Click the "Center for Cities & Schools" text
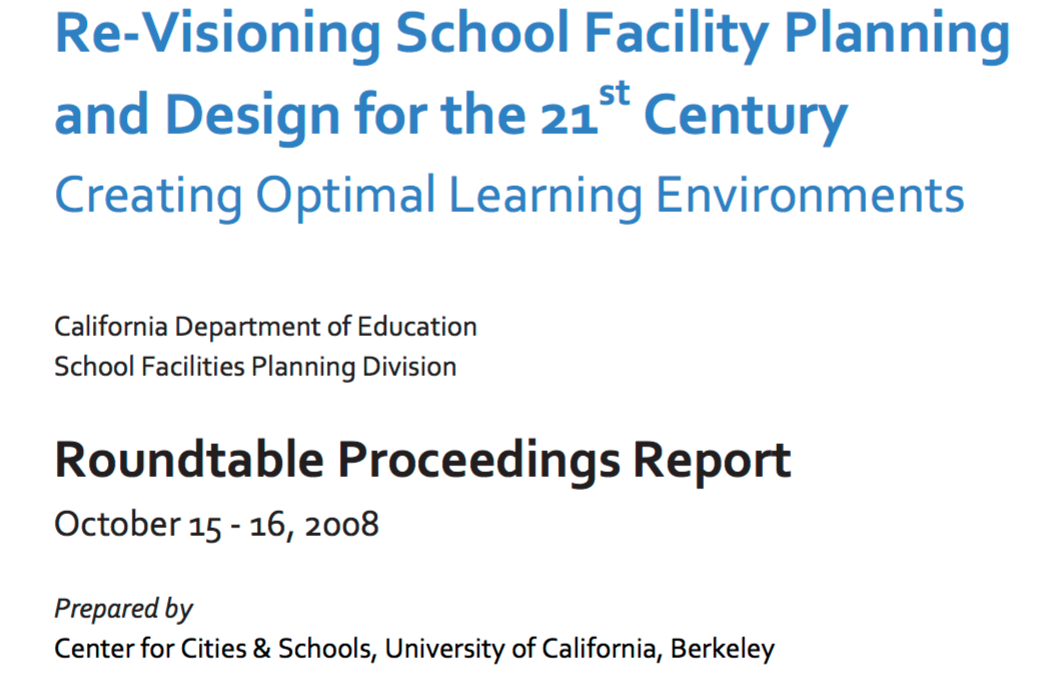 213,649
